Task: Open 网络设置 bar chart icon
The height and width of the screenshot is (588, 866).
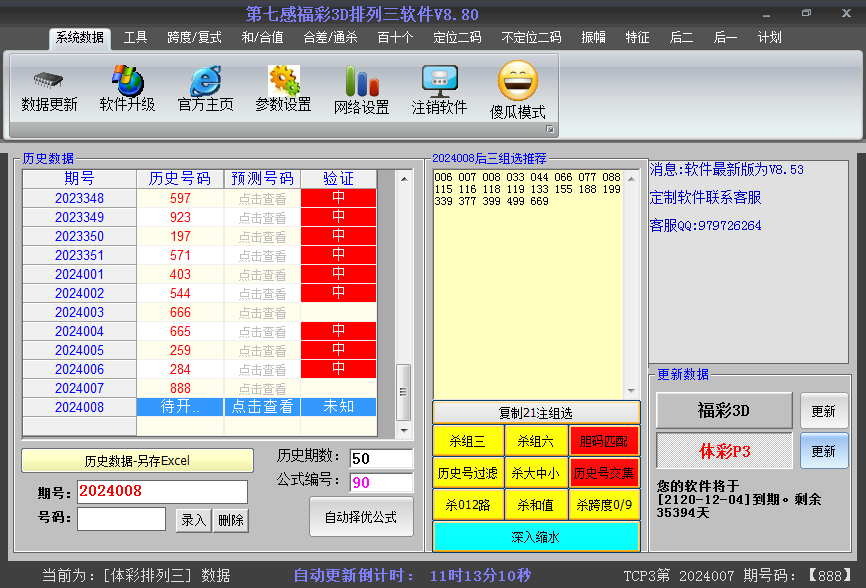Action: click(x=362, y=81)
